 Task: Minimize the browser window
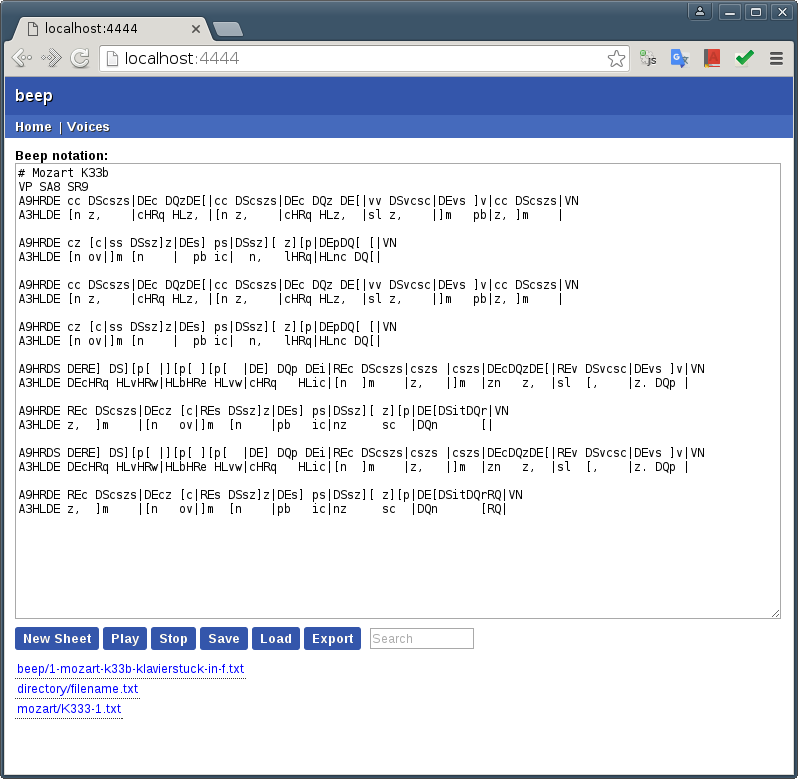pos(729,11)
